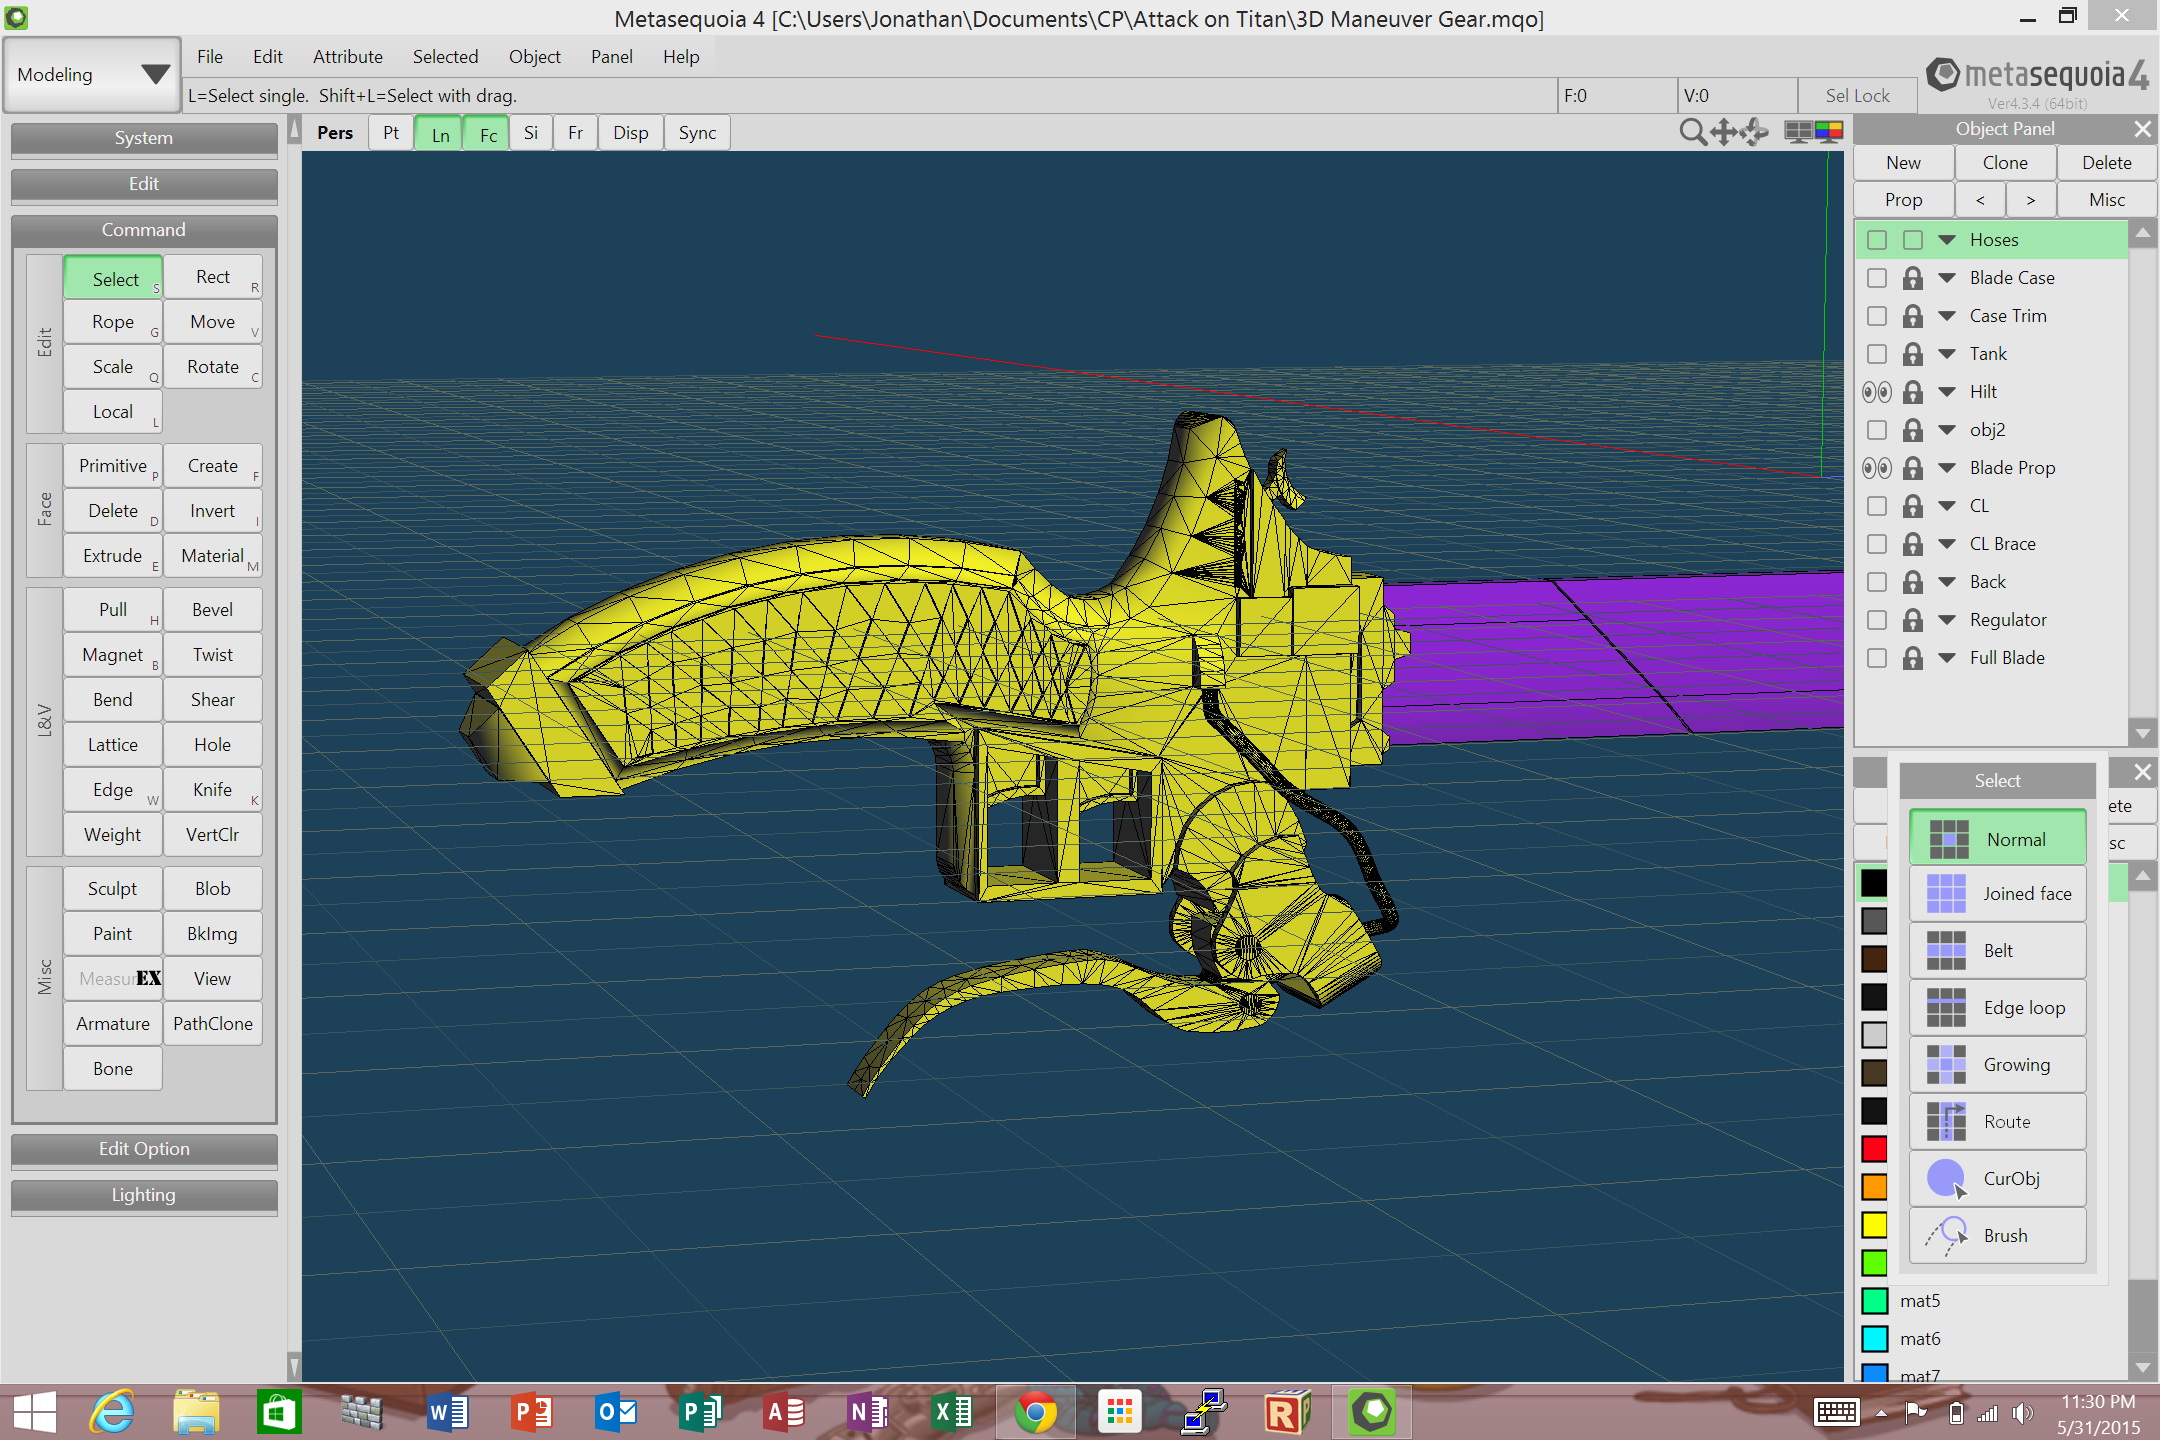This screenshot has height=1440, width=2160.
Task: Show the obj2 object visibility checkbox
Action: (1877, 430)
